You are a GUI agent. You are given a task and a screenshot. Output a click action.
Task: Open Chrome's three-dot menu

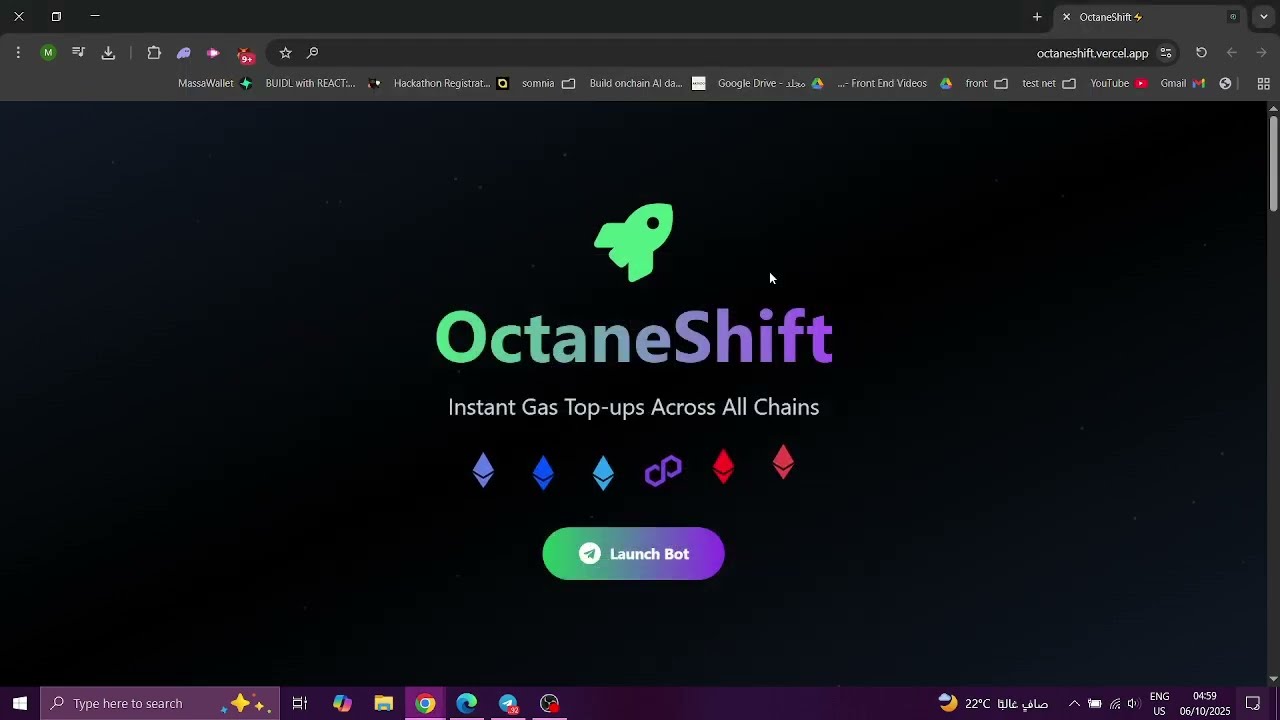point(18,53)
